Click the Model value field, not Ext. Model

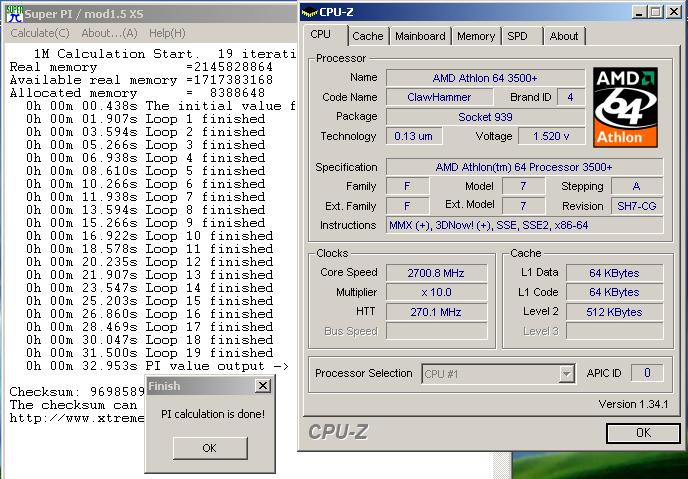(x=523, y=186)
